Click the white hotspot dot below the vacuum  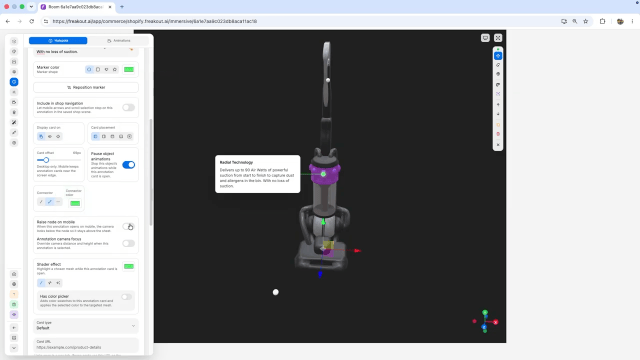point(276,292)
